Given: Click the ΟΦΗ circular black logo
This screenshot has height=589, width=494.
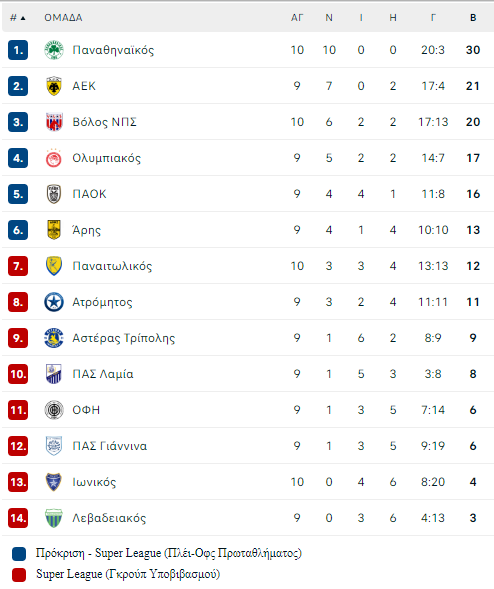Looking at the screenshot, I should coord(54,410).
